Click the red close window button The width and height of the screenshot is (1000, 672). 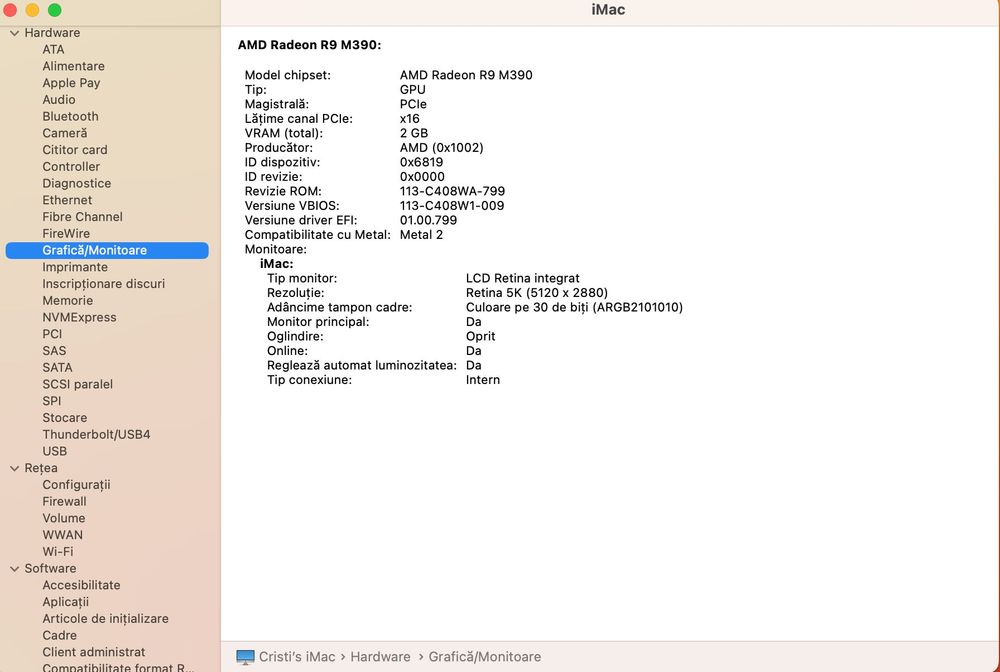(x=10, y=10)
